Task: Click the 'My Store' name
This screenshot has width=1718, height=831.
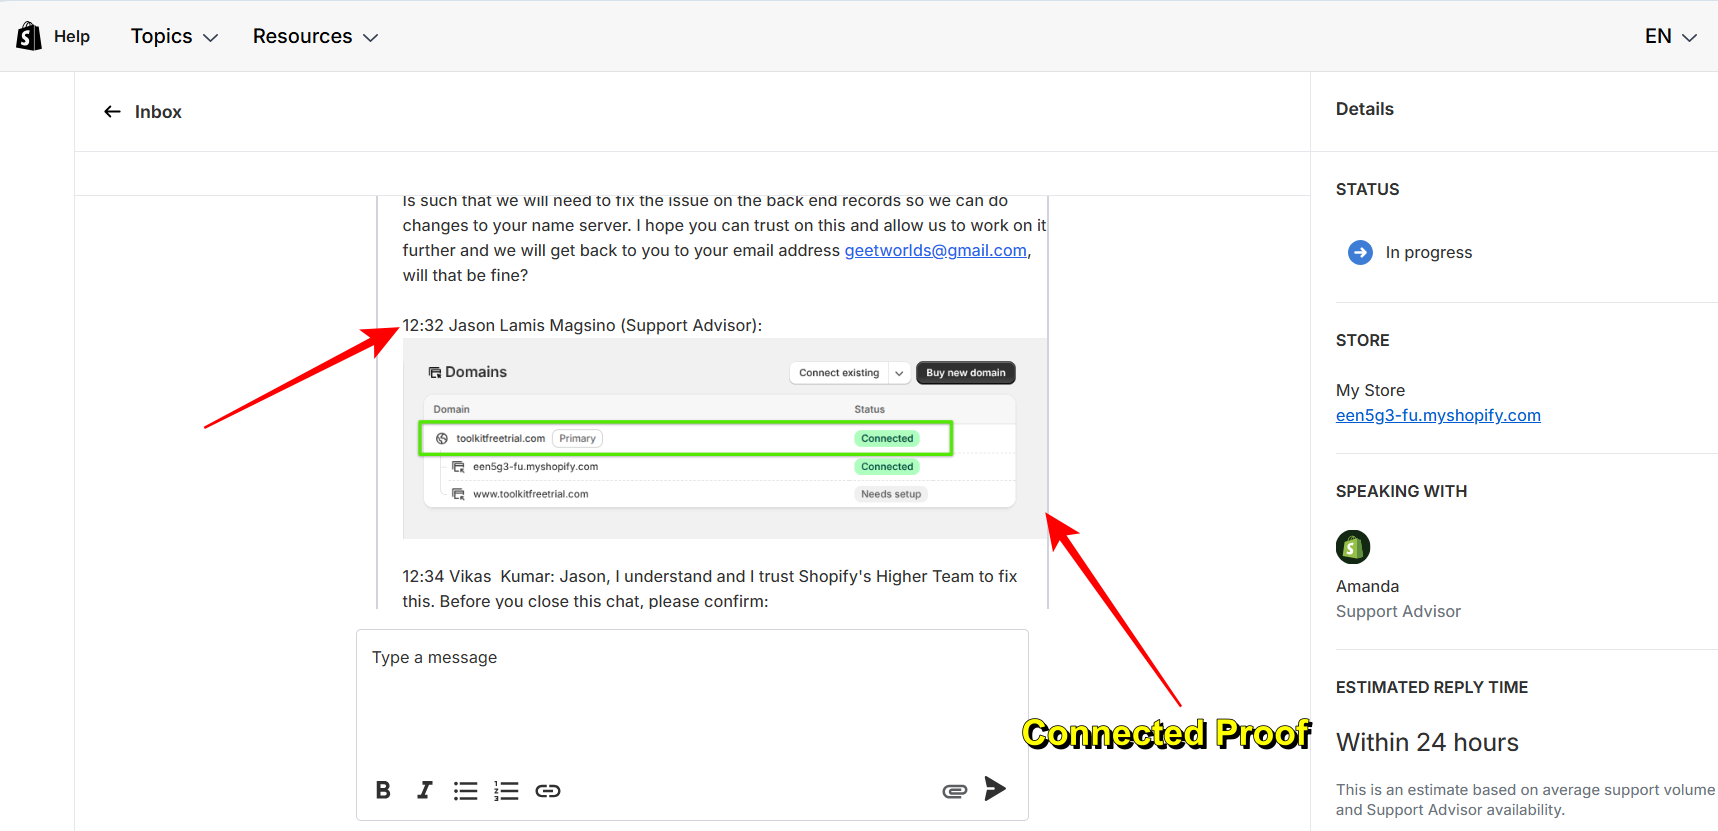Action: coord(1370,390)
